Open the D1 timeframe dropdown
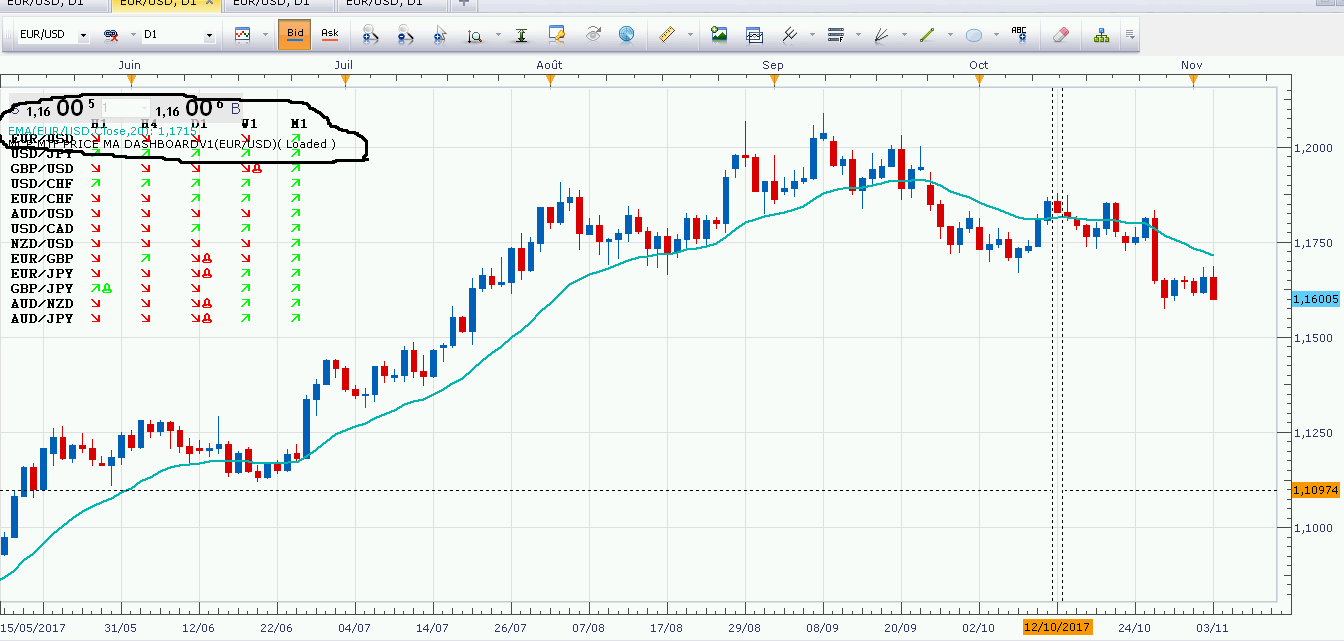This screenshot has width=1344, height=641. click(x=208, y=35)
